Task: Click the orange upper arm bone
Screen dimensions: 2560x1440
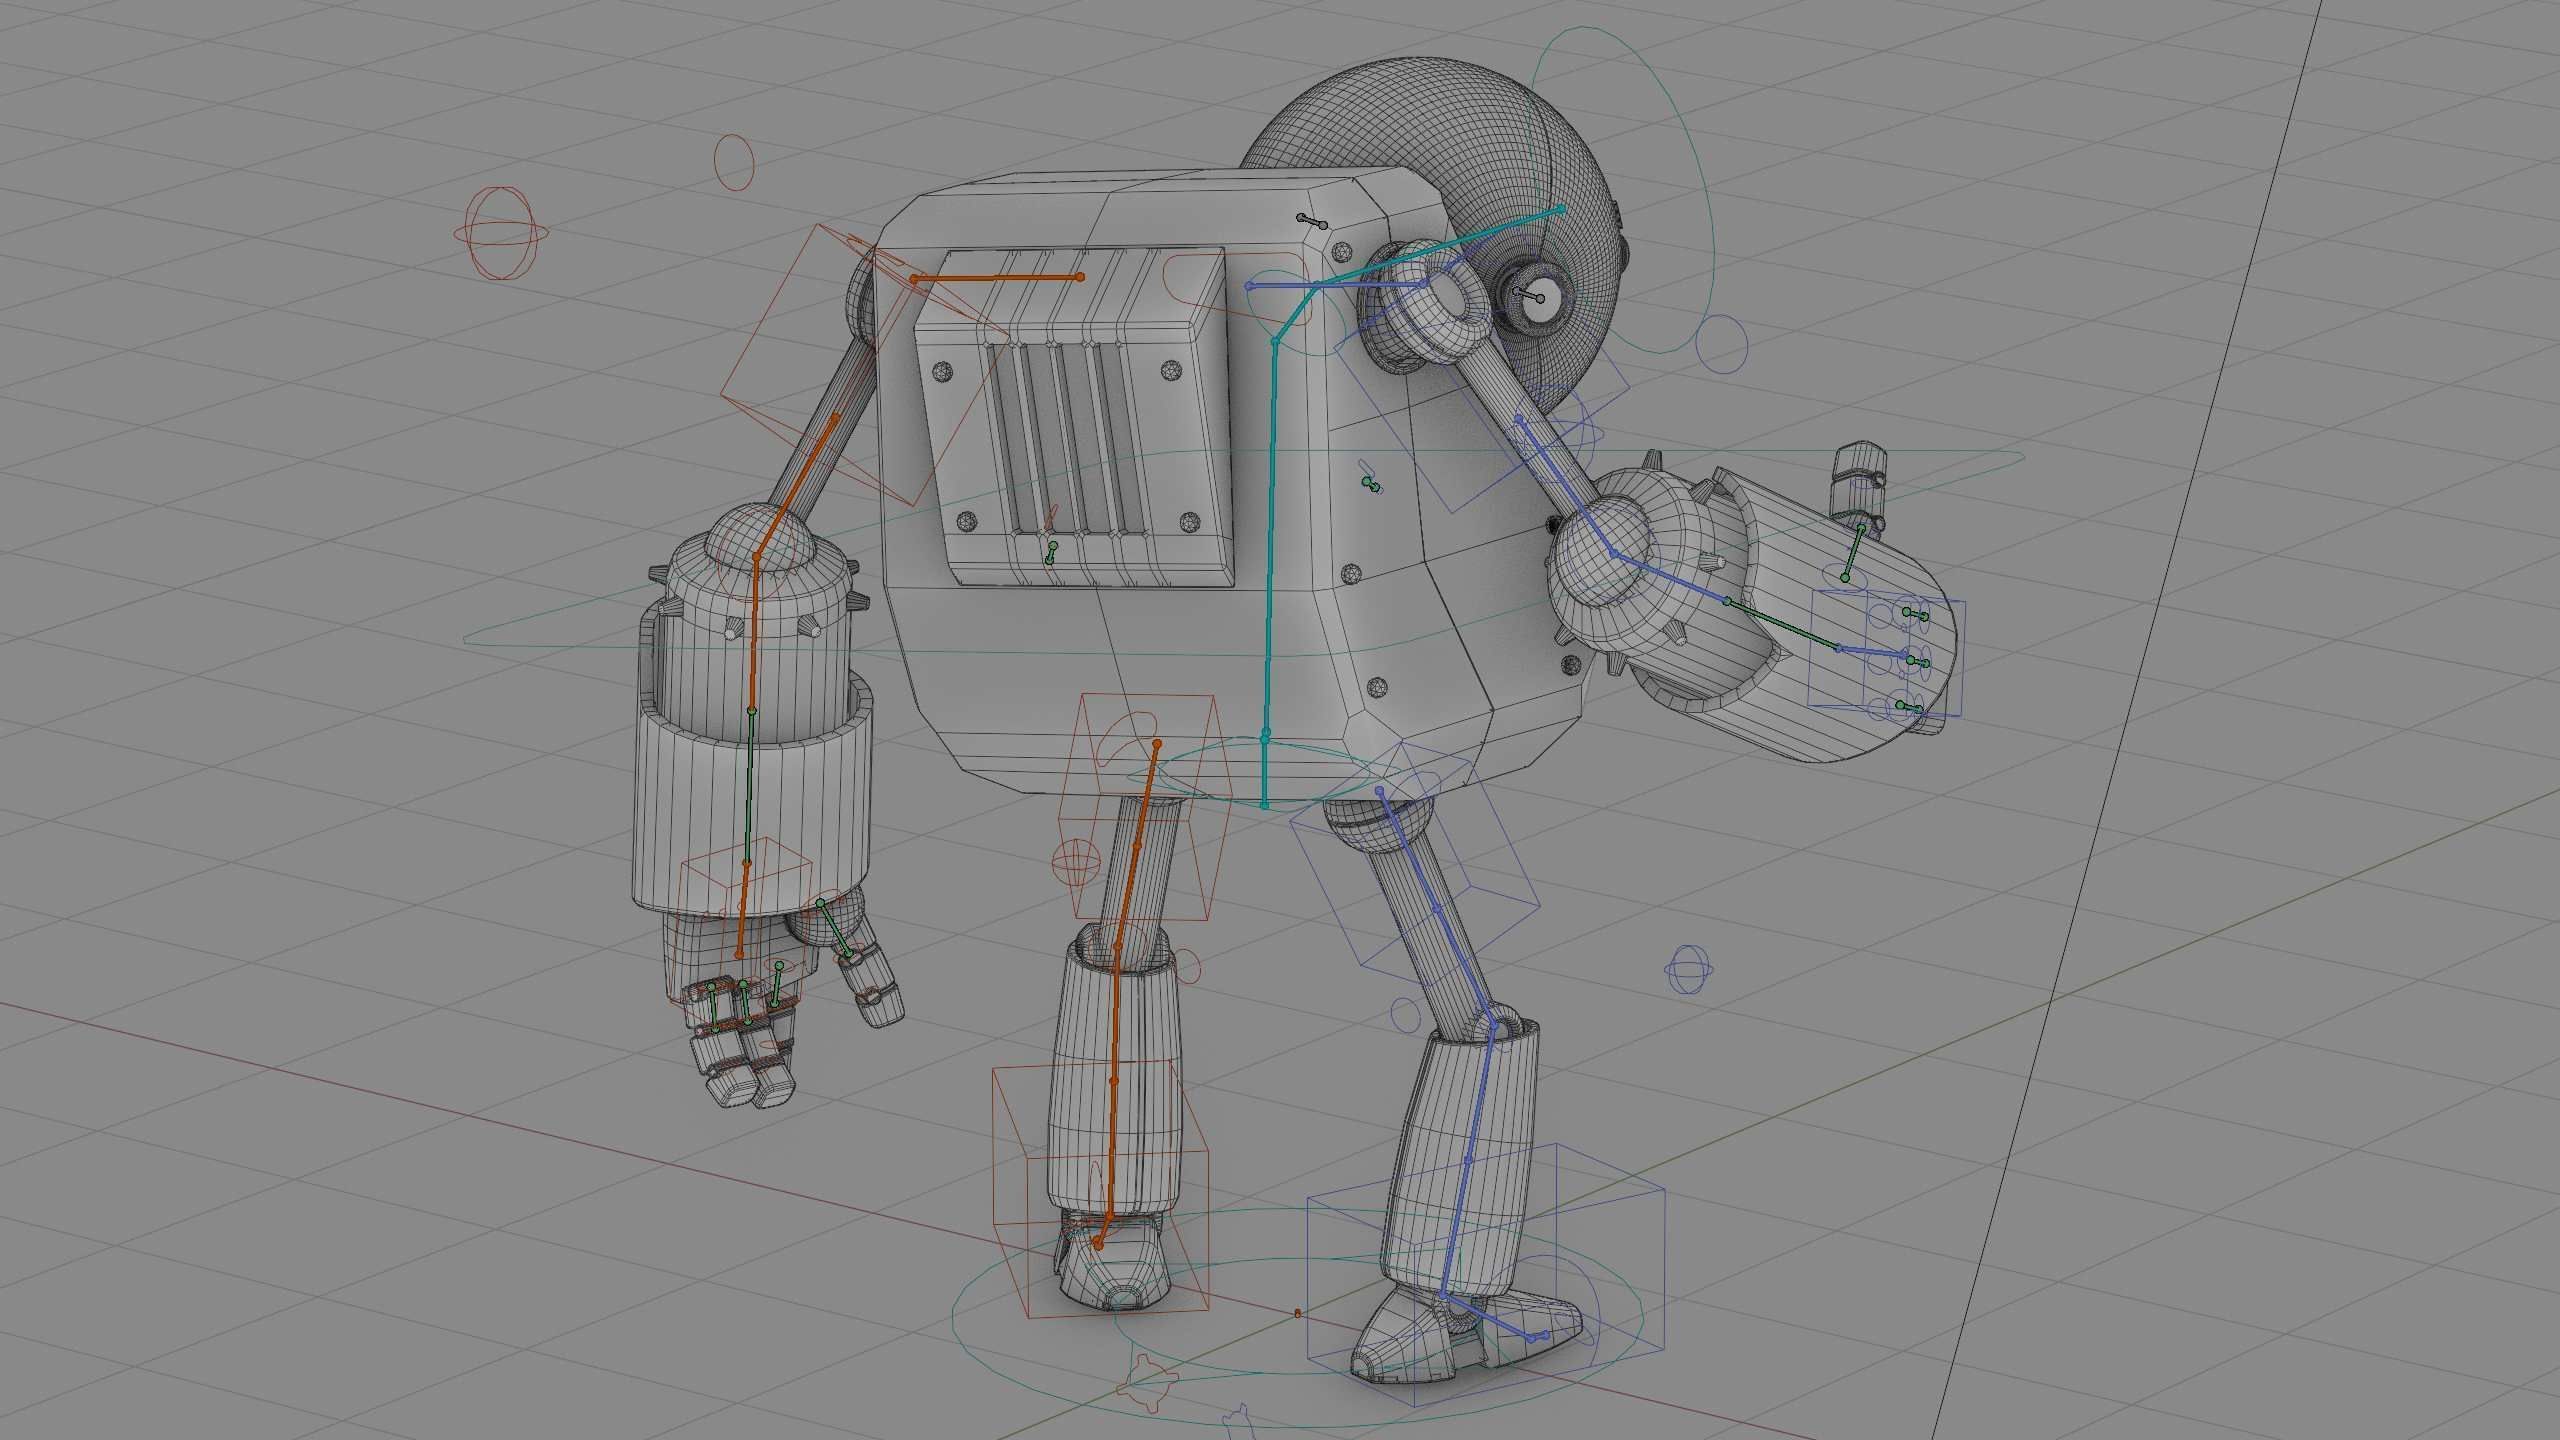Action: [796, 487]
